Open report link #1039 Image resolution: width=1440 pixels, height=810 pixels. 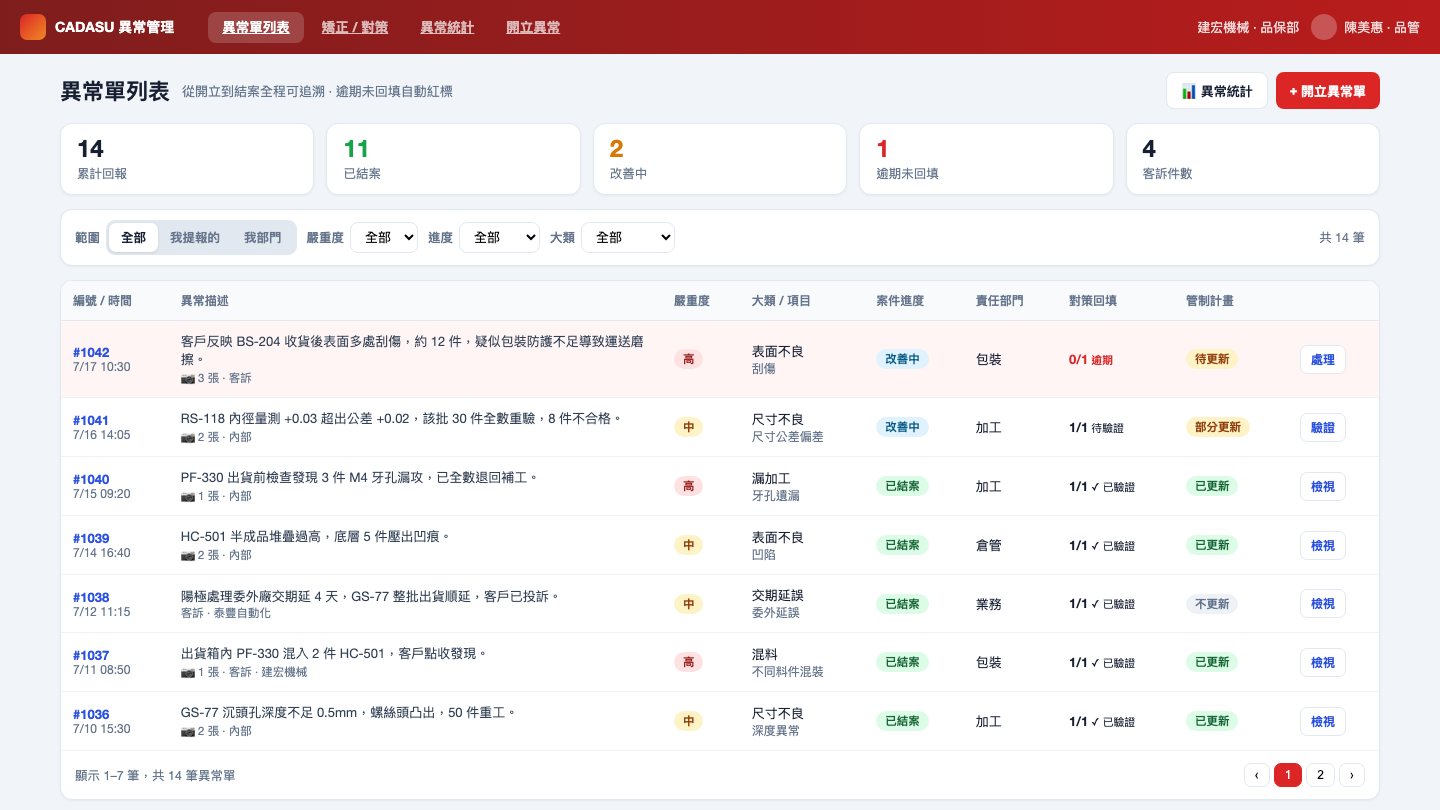pyautogui.click(x=91, y=538)
